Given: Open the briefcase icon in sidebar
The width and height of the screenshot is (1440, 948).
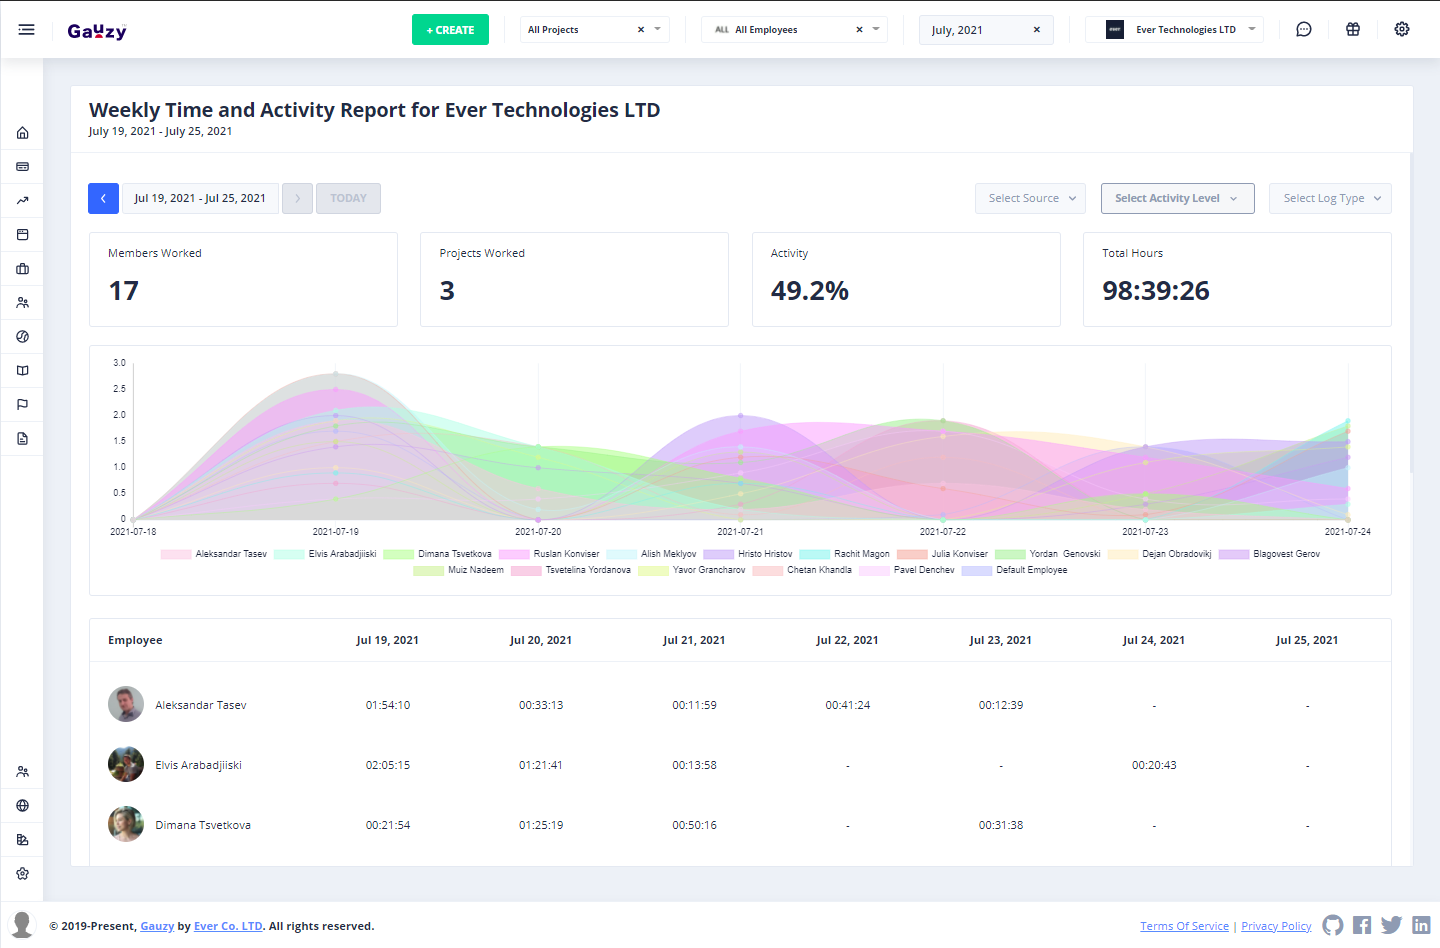Looking at the screenshot, I should pos(22,269).
